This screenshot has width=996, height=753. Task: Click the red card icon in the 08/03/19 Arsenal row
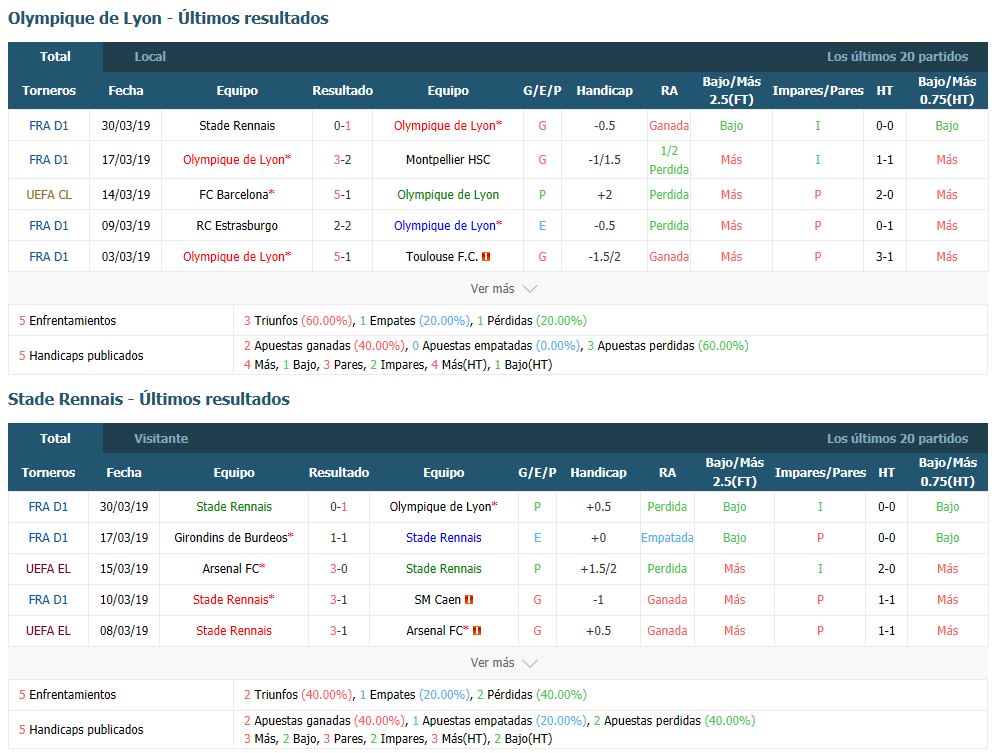click(x=477, y=630)
